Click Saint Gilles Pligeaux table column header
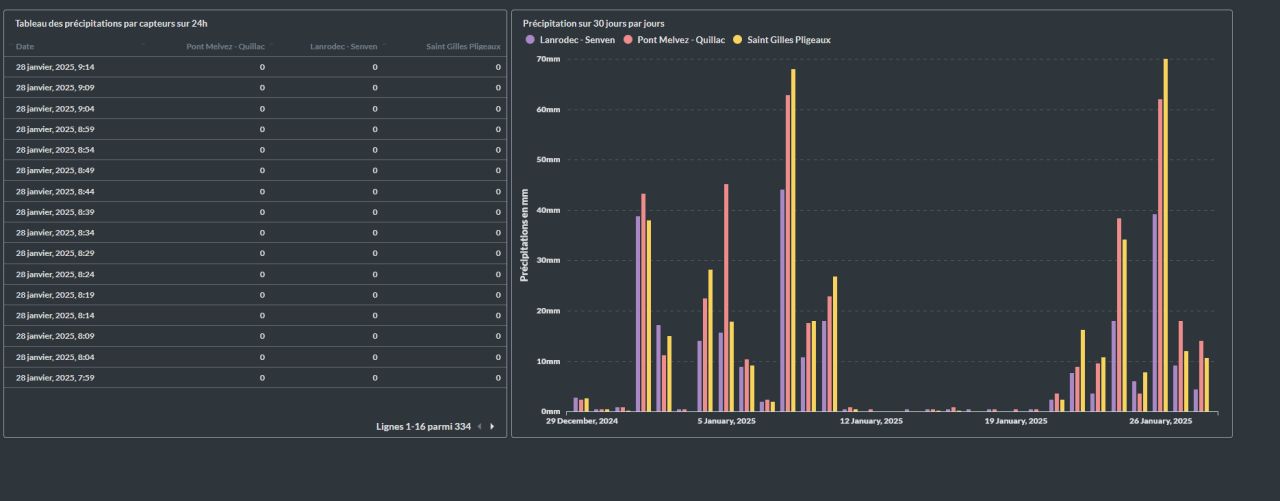The image size is (1280, 501). tap(462, 46)
